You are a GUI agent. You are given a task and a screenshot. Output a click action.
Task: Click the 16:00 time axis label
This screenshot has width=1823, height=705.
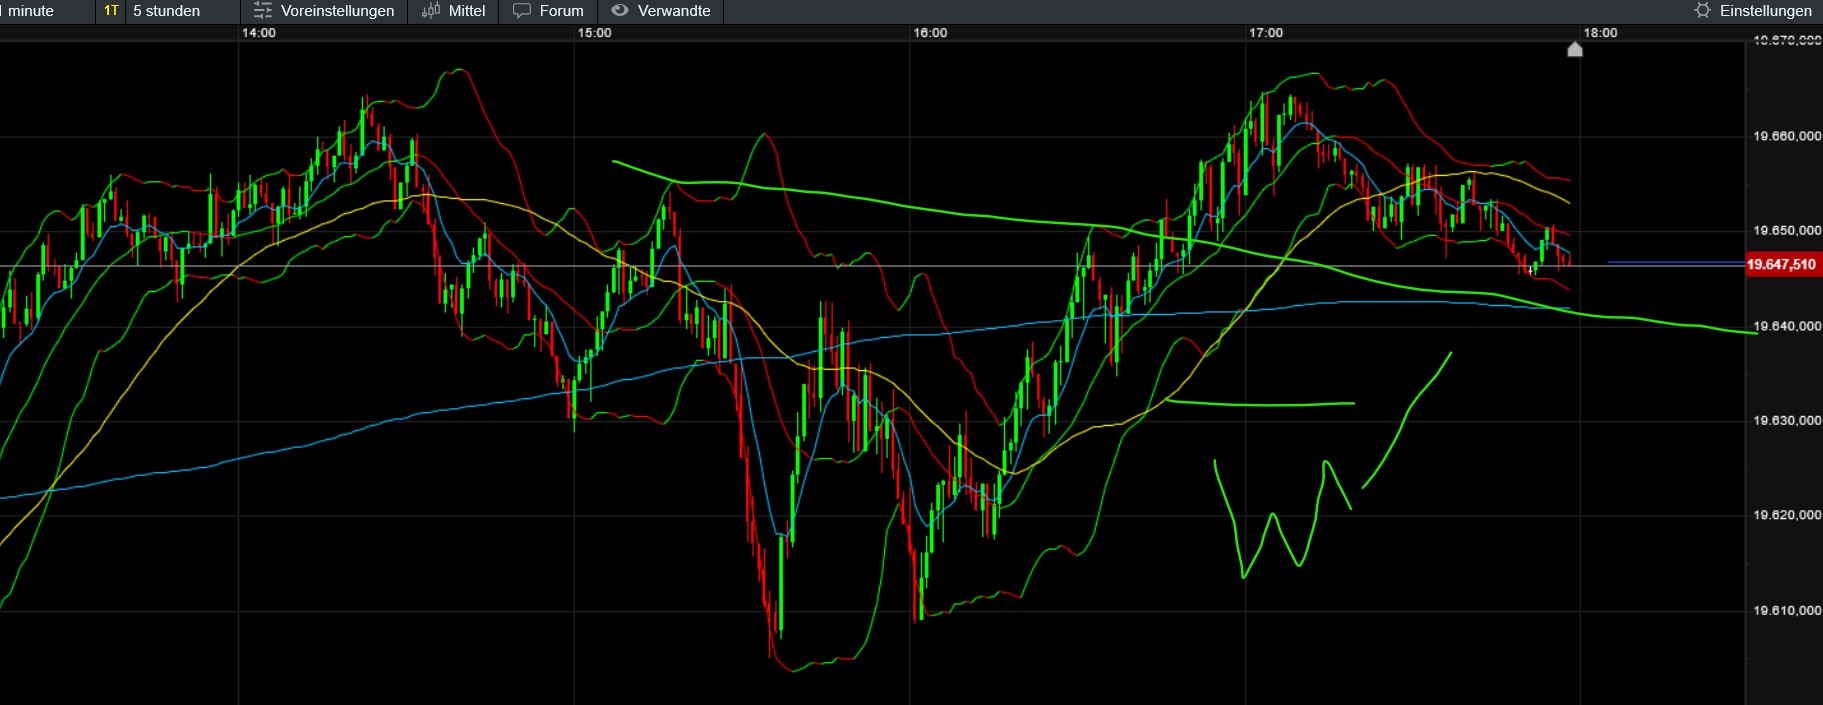[x=930, y=33]
